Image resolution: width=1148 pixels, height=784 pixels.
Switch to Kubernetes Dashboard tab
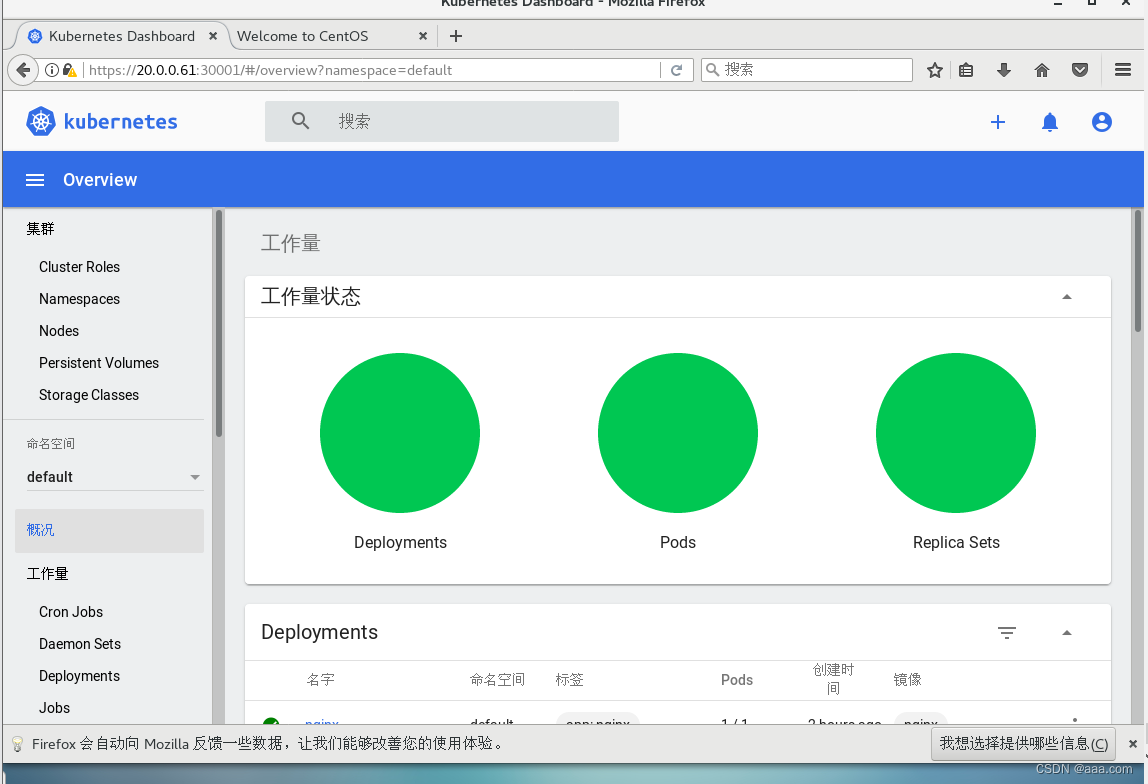click(122, 36)
